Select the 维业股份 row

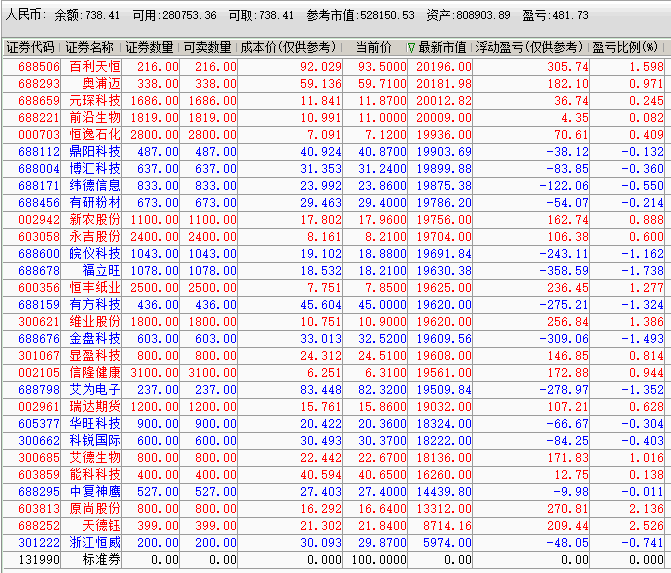pos(333,321)
